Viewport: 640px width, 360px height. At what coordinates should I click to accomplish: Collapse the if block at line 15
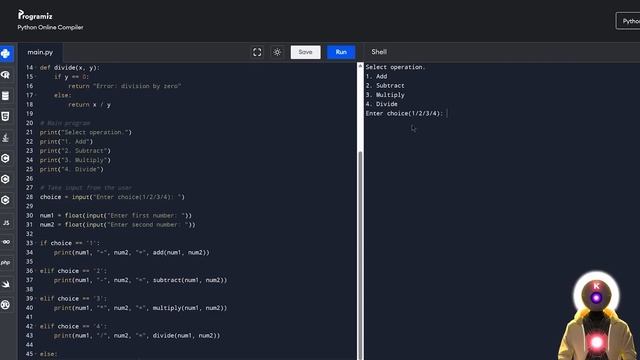(36, 77)
